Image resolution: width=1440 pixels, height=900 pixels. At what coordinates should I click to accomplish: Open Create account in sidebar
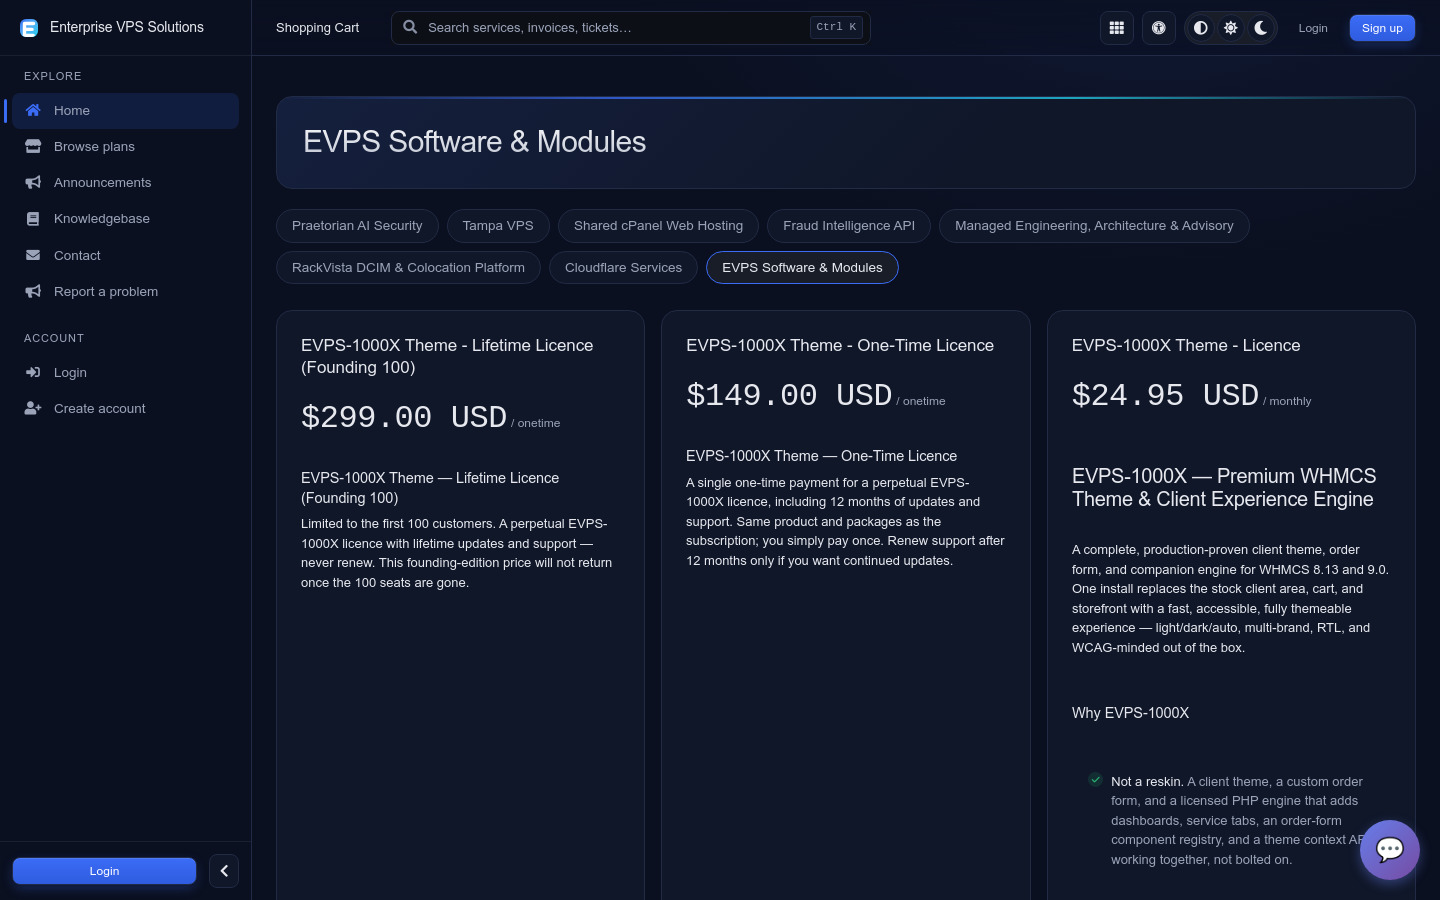coord(126,408)
